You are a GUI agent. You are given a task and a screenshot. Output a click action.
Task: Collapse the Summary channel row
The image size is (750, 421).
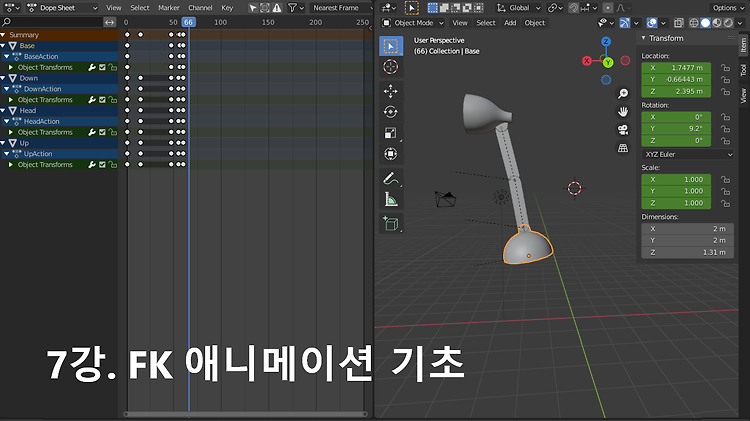click(x=3, y=35)
